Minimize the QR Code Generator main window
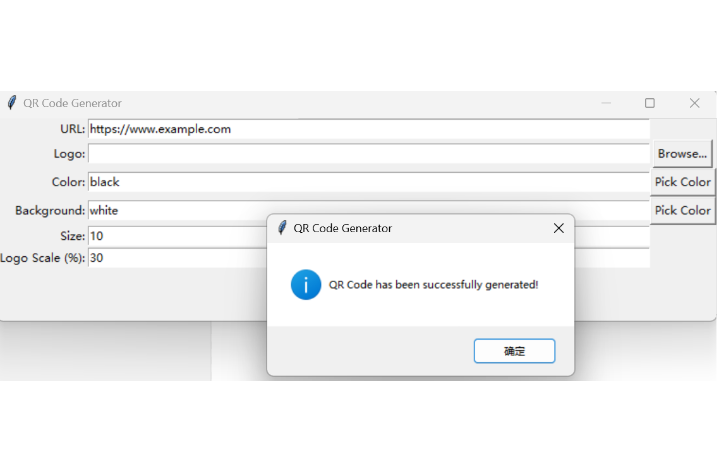 point(606,103)
